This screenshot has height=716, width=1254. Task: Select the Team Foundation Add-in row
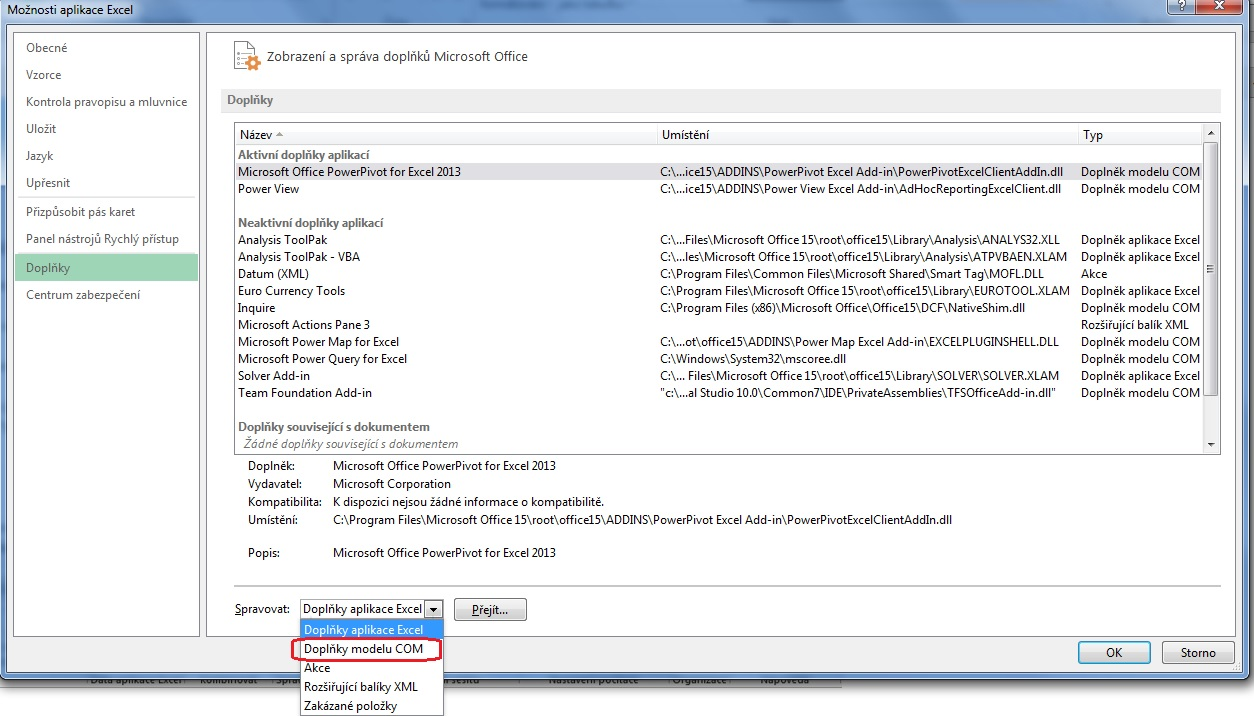pyautogui.click(x=719, y=393)
